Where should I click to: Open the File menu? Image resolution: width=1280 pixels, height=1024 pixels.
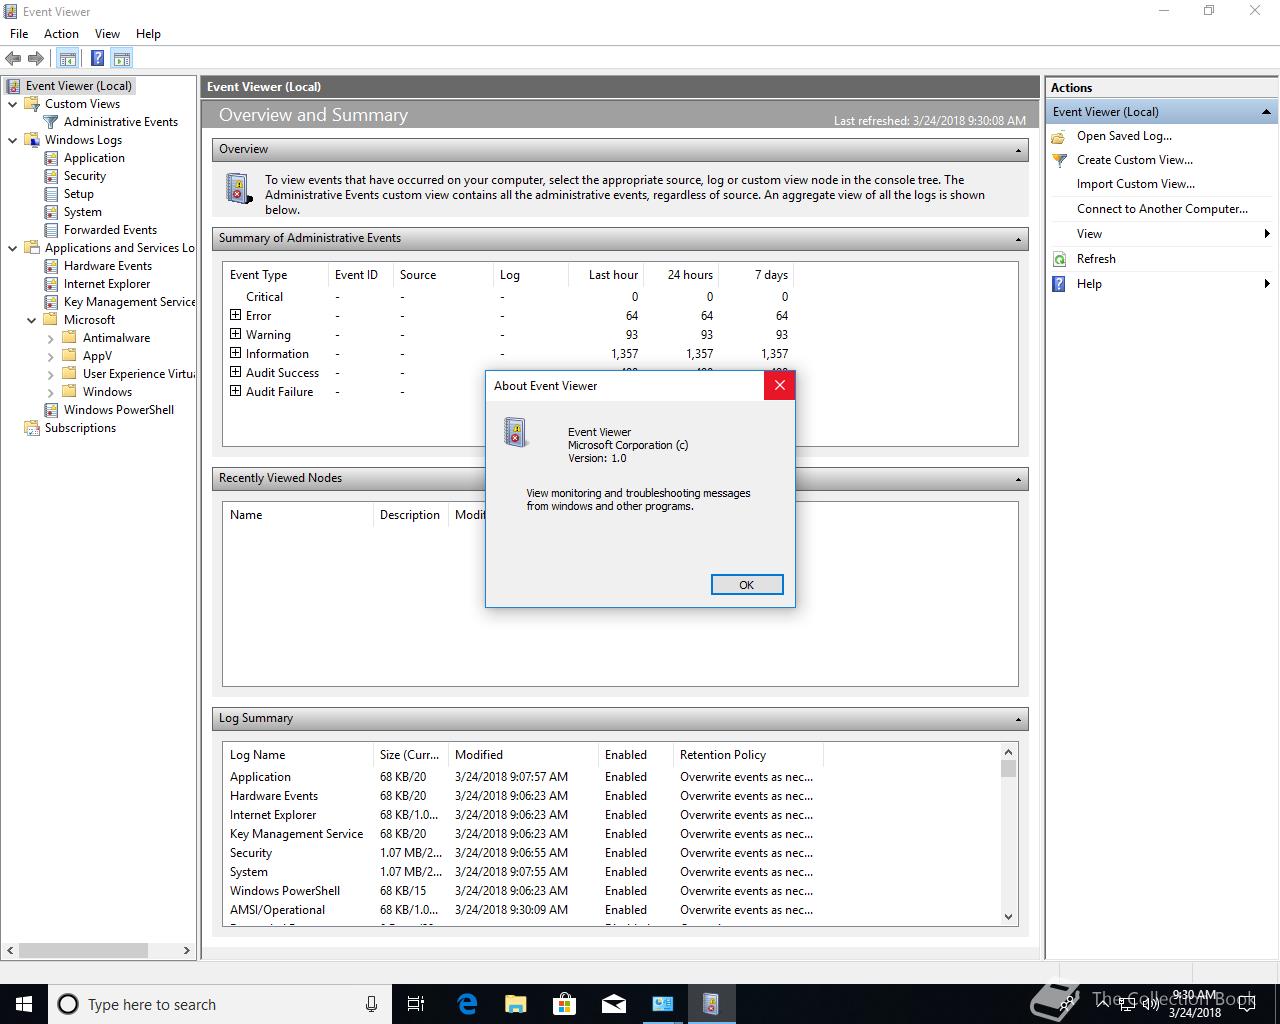19,34
